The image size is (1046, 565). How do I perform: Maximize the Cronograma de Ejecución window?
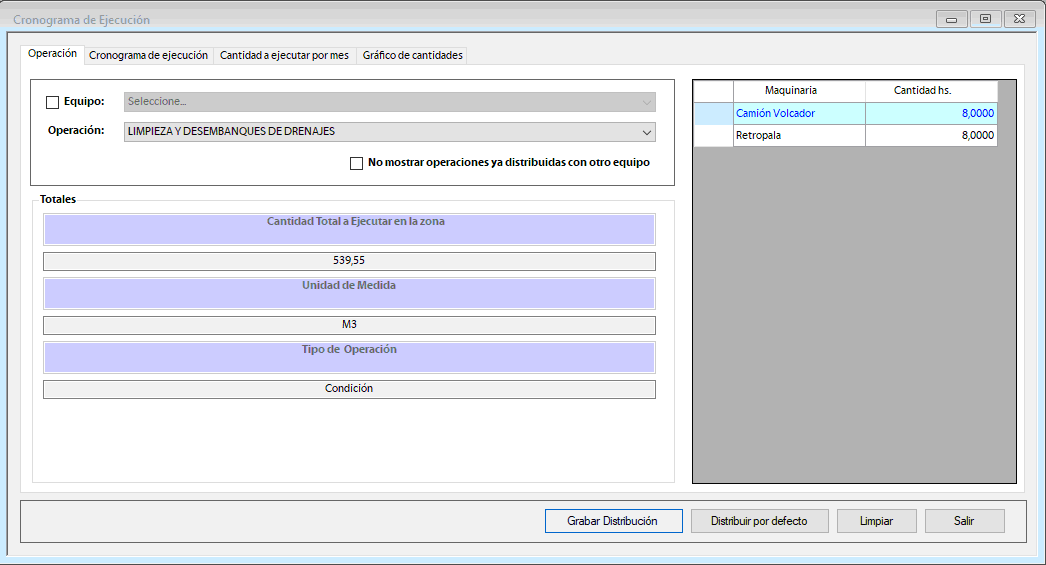pyautogui.click(x=985, y=19)
